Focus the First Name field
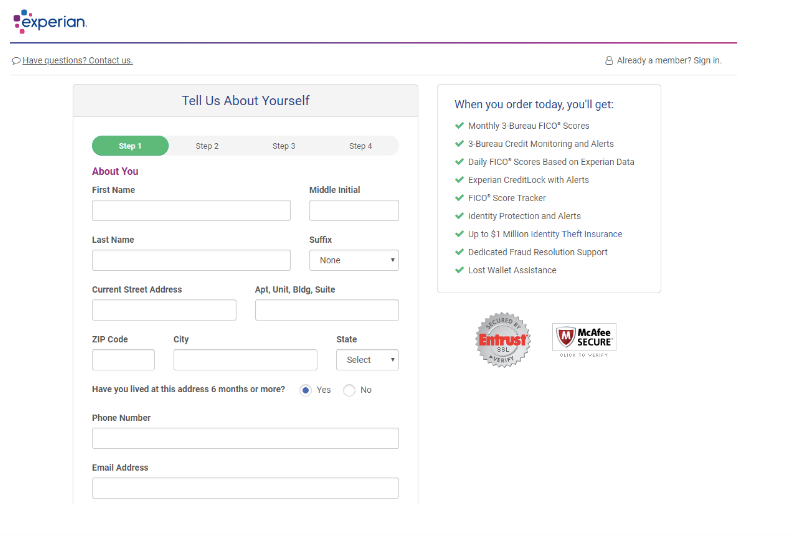This screenshot has height=537, width=796. point(191,210)
